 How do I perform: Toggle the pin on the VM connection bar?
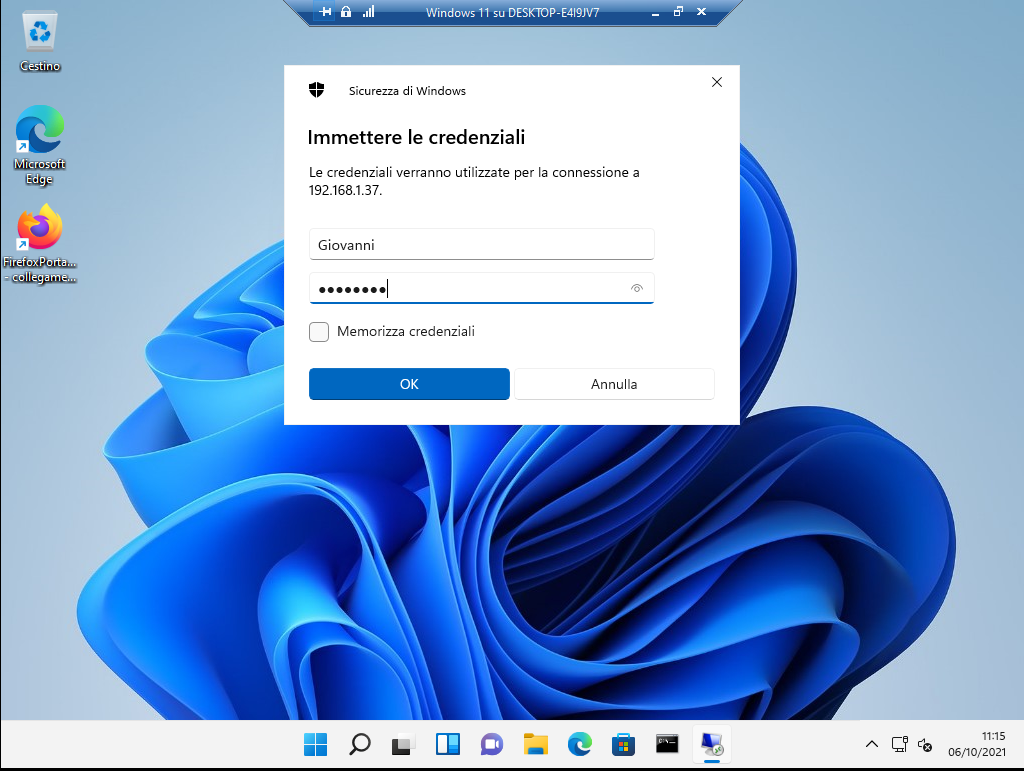pos(324,12)
